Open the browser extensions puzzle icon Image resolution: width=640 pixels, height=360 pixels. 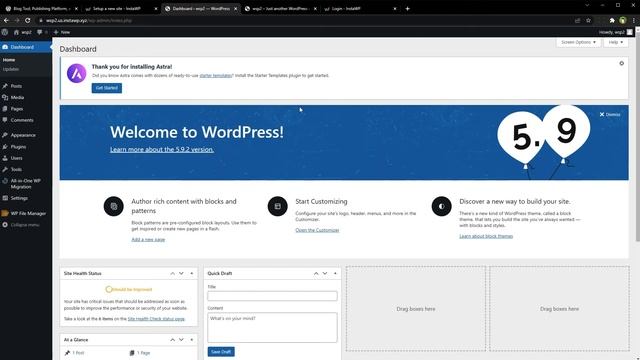click(x=612, y=20)
